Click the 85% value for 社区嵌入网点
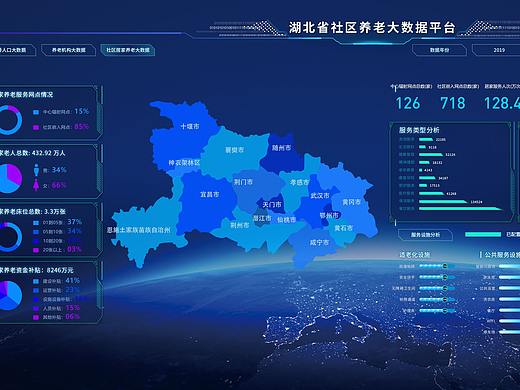 [82, 127]
